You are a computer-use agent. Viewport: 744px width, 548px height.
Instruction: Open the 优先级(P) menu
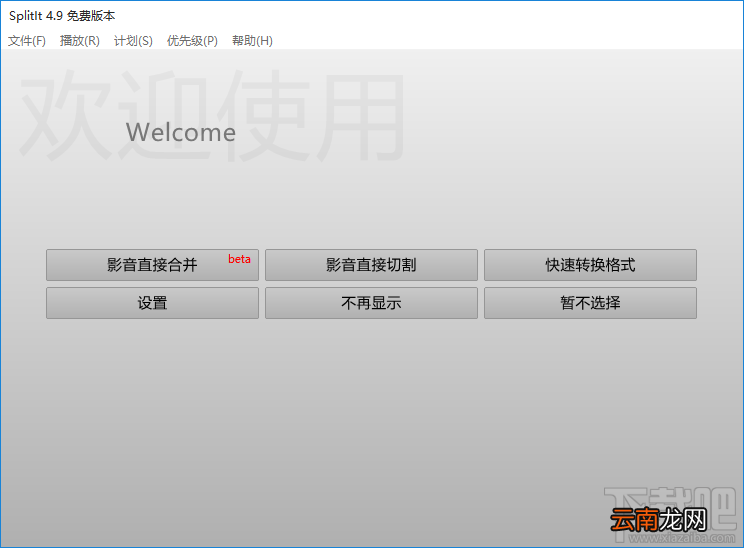click(x=192, y=41)
